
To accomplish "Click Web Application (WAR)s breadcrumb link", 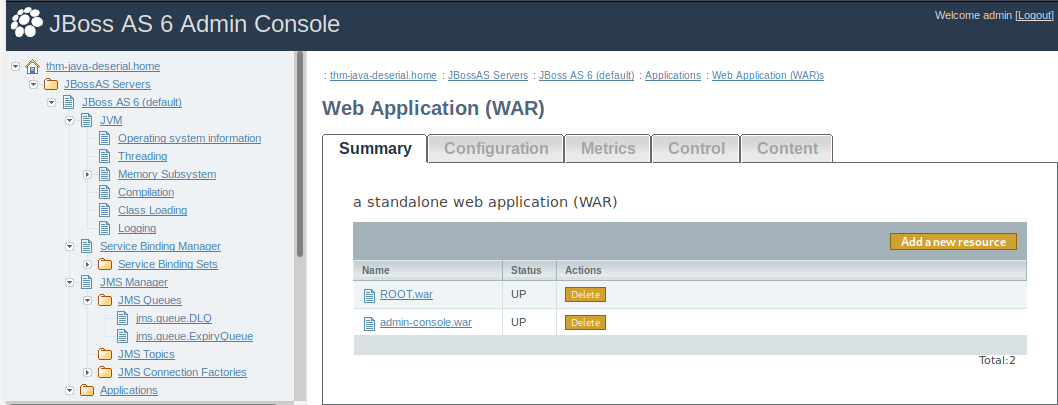I will 768,75.
